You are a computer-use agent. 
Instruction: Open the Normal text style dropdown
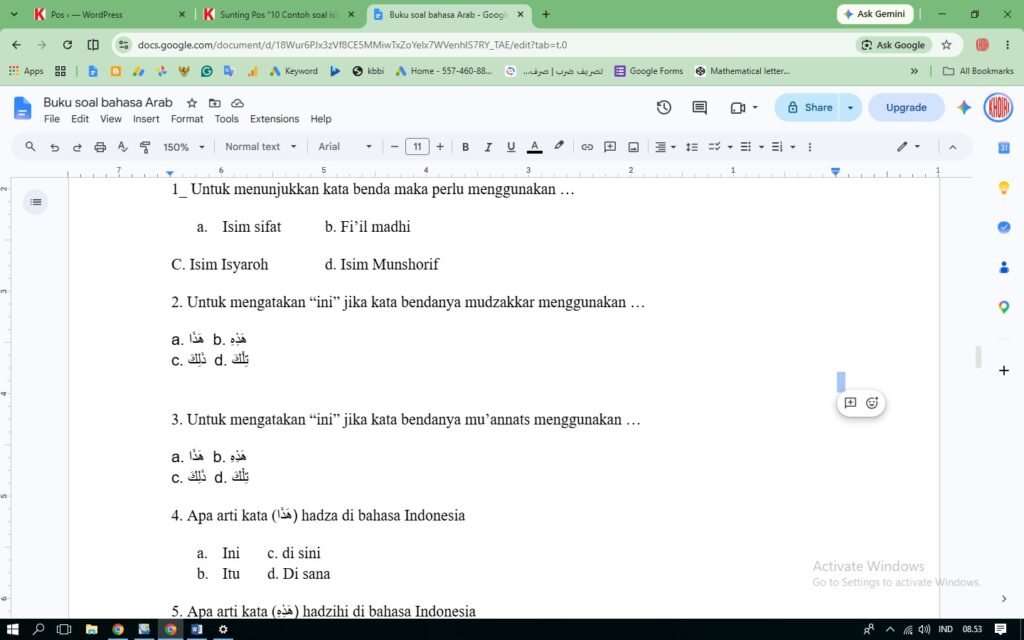coord(260,147)
